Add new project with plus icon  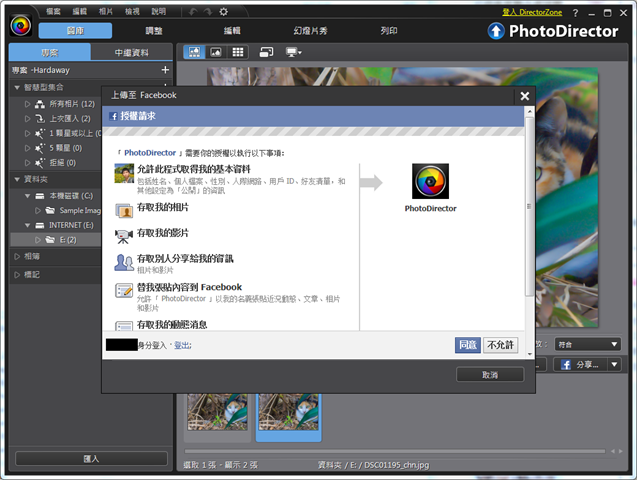[x=165, y=70]
